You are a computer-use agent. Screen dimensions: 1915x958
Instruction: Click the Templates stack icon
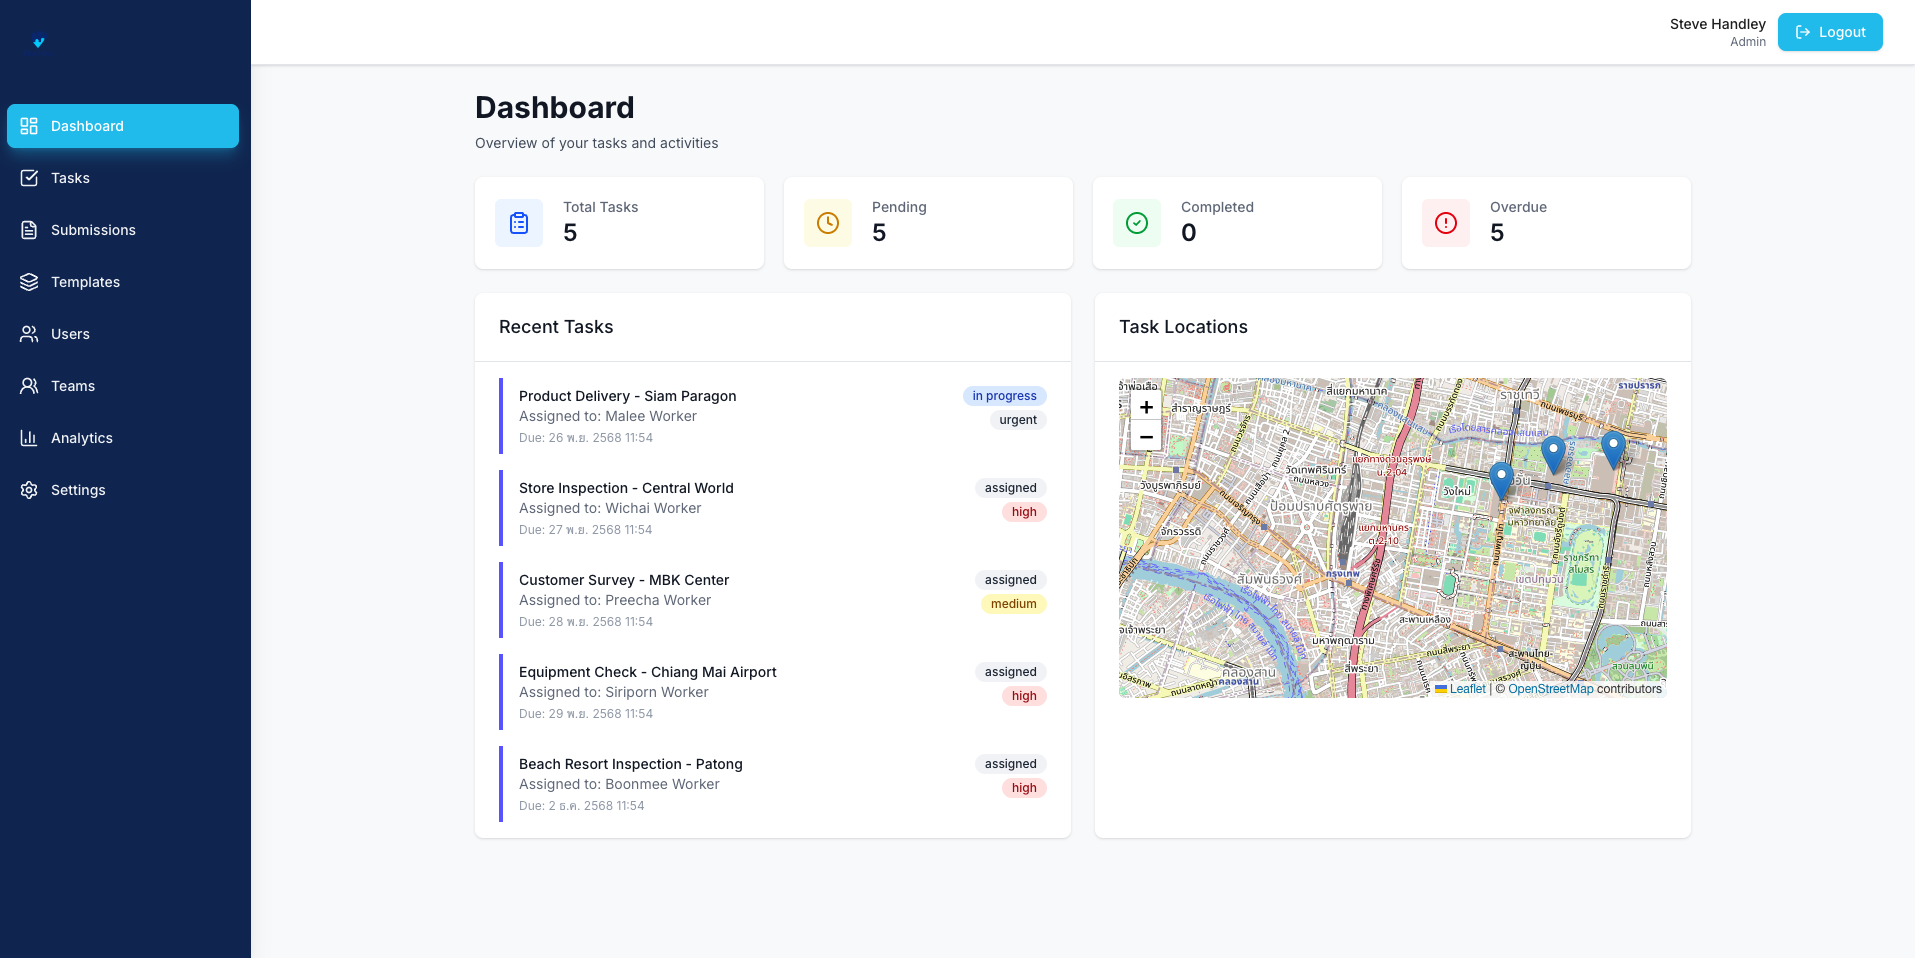coord(28,282)
